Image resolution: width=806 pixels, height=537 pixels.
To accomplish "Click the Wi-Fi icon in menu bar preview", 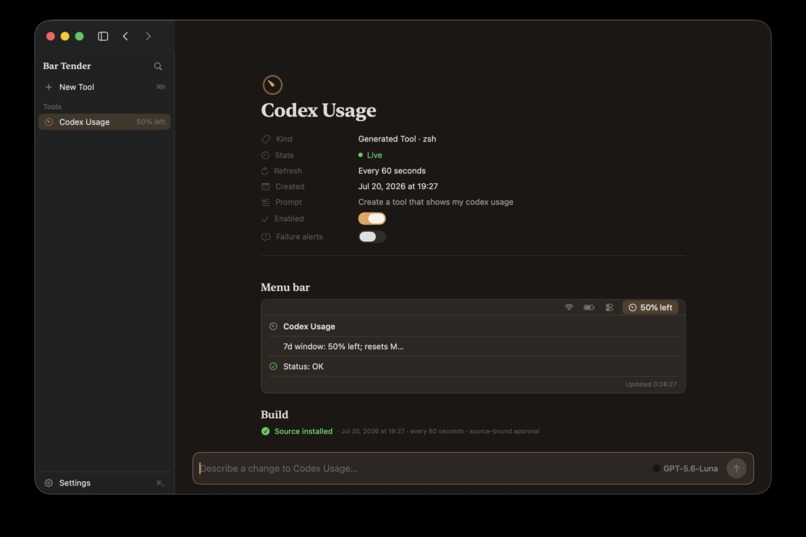I will [569, 307].
